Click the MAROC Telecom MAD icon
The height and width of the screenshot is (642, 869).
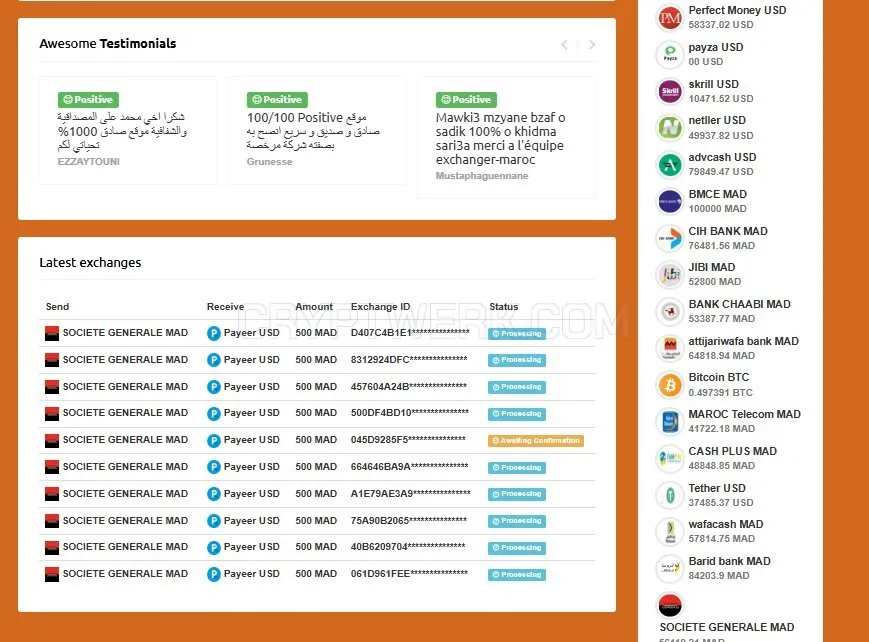[x=670, y=421]
